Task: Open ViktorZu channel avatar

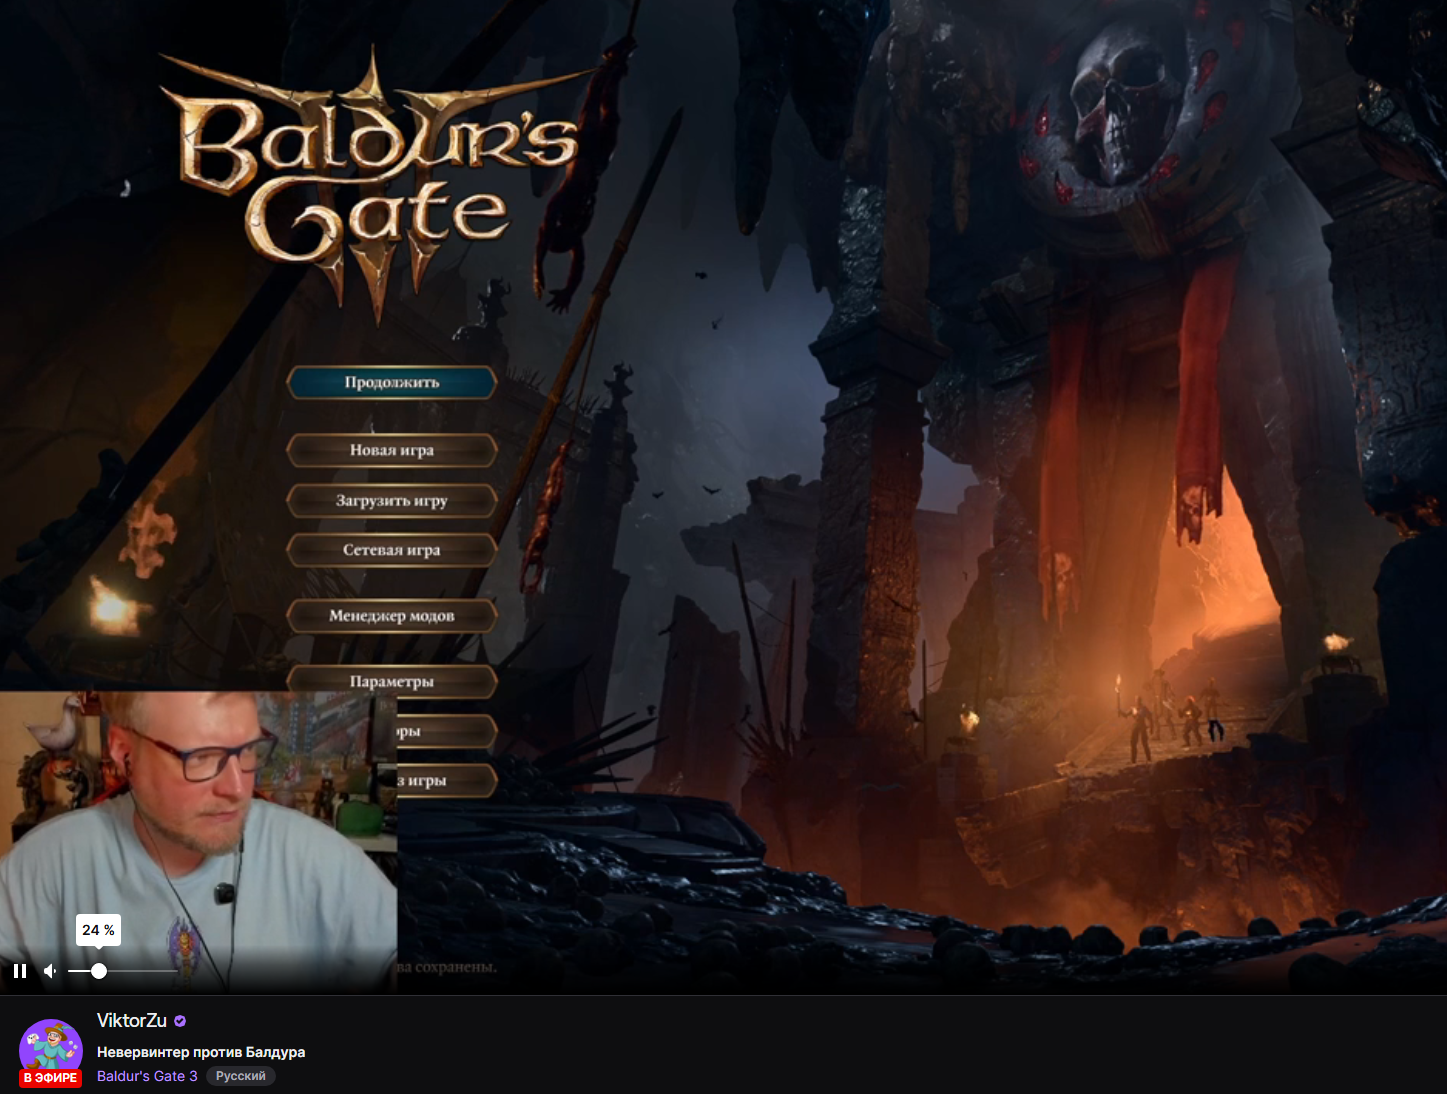Action: point(51,1049)
